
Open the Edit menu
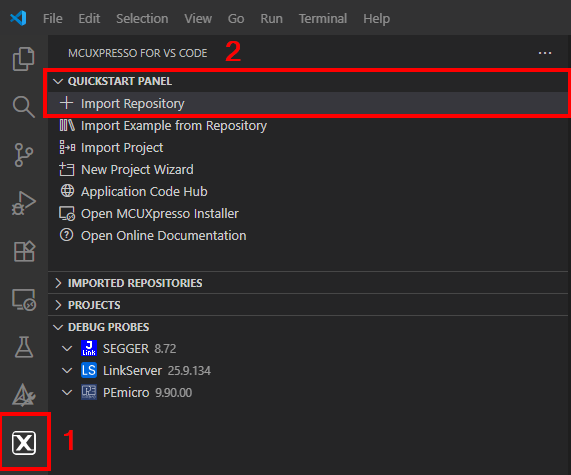click(89, 18)
